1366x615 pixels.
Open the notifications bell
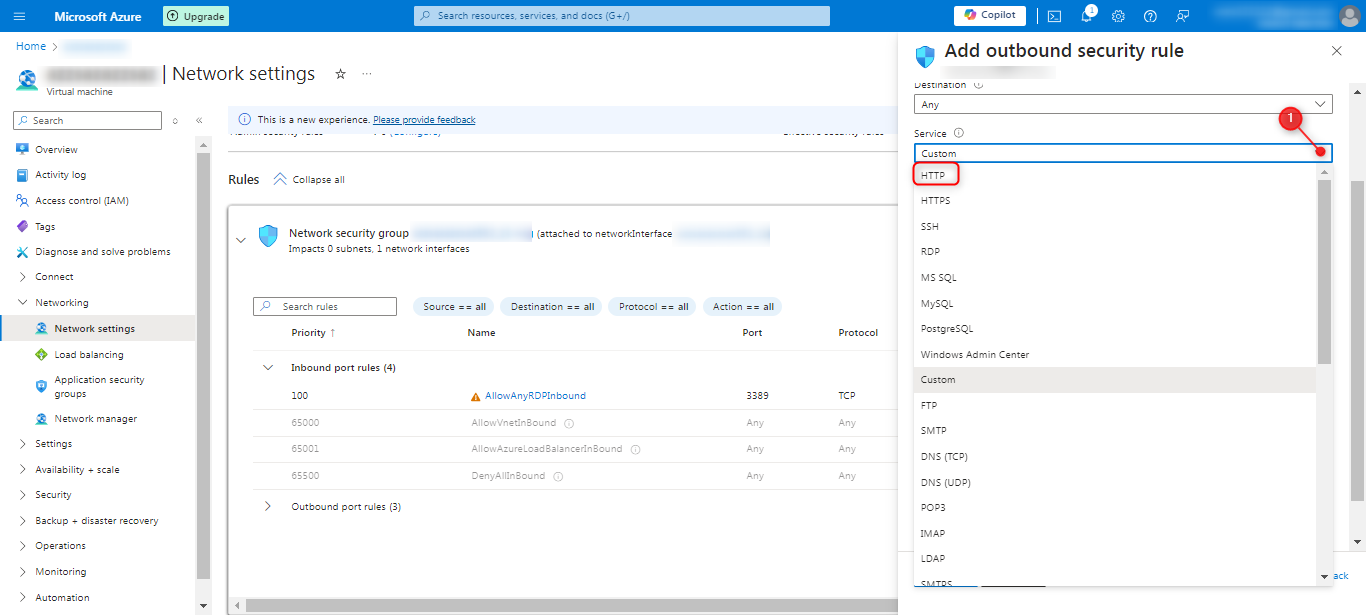(x=1086, y=16)
